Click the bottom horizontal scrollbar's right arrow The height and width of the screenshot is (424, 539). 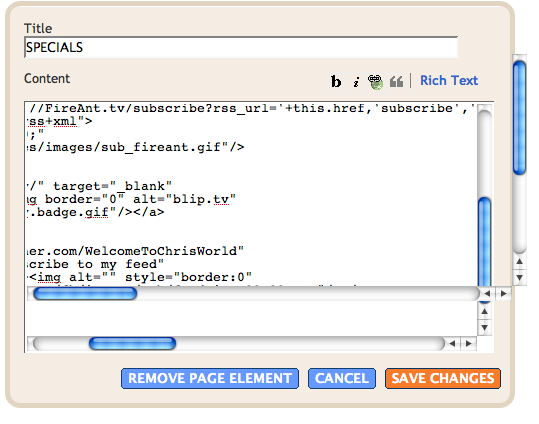tap(469, 343)
